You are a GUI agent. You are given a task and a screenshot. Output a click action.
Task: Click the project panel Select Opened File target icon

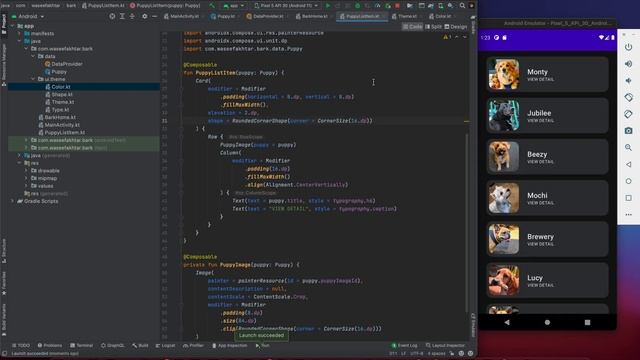pos(112,16)
